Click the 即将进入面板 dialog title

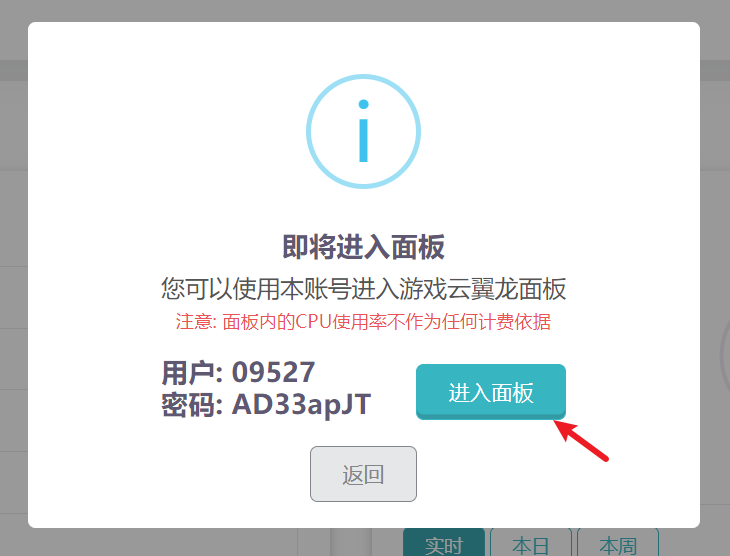[x=363, y=247]
